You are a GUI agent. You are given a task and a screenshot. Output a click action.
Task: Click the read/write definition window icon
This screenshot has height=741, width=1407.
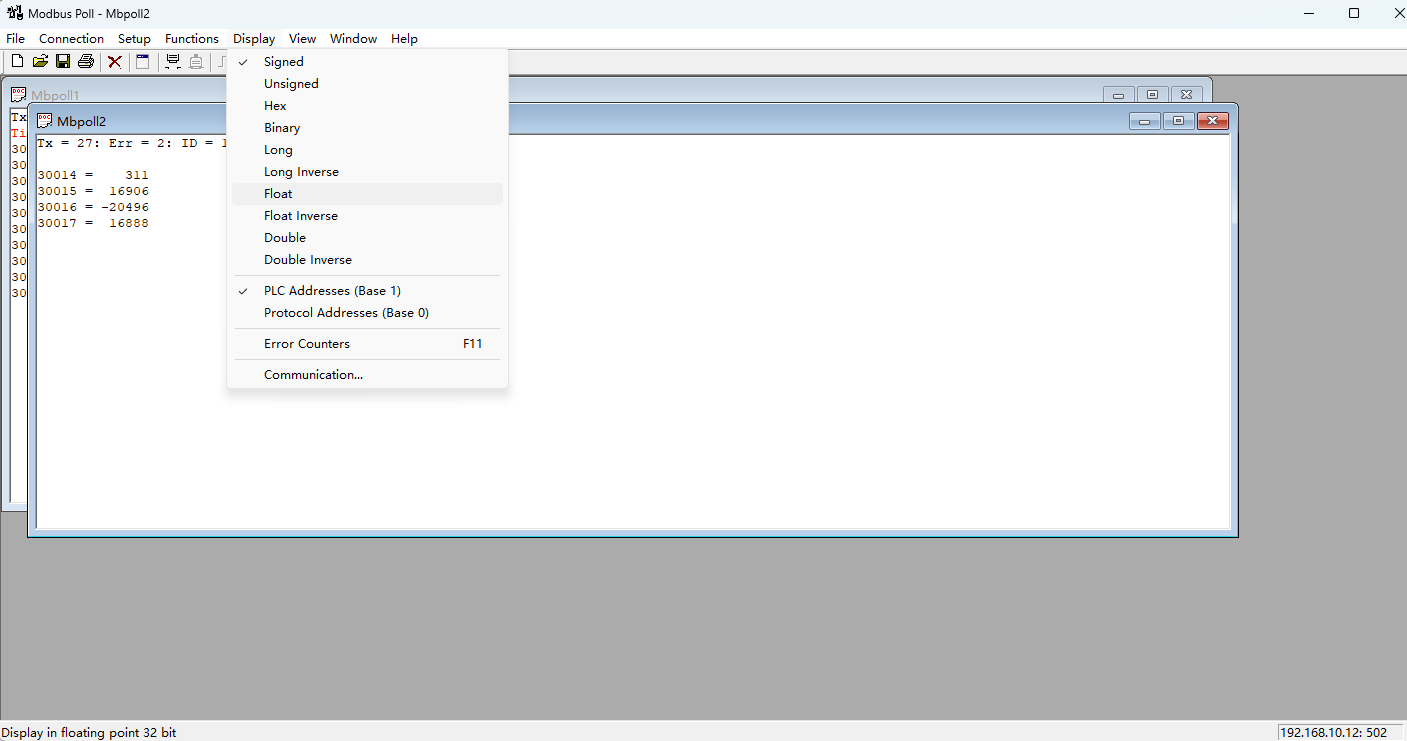point(143,62)
